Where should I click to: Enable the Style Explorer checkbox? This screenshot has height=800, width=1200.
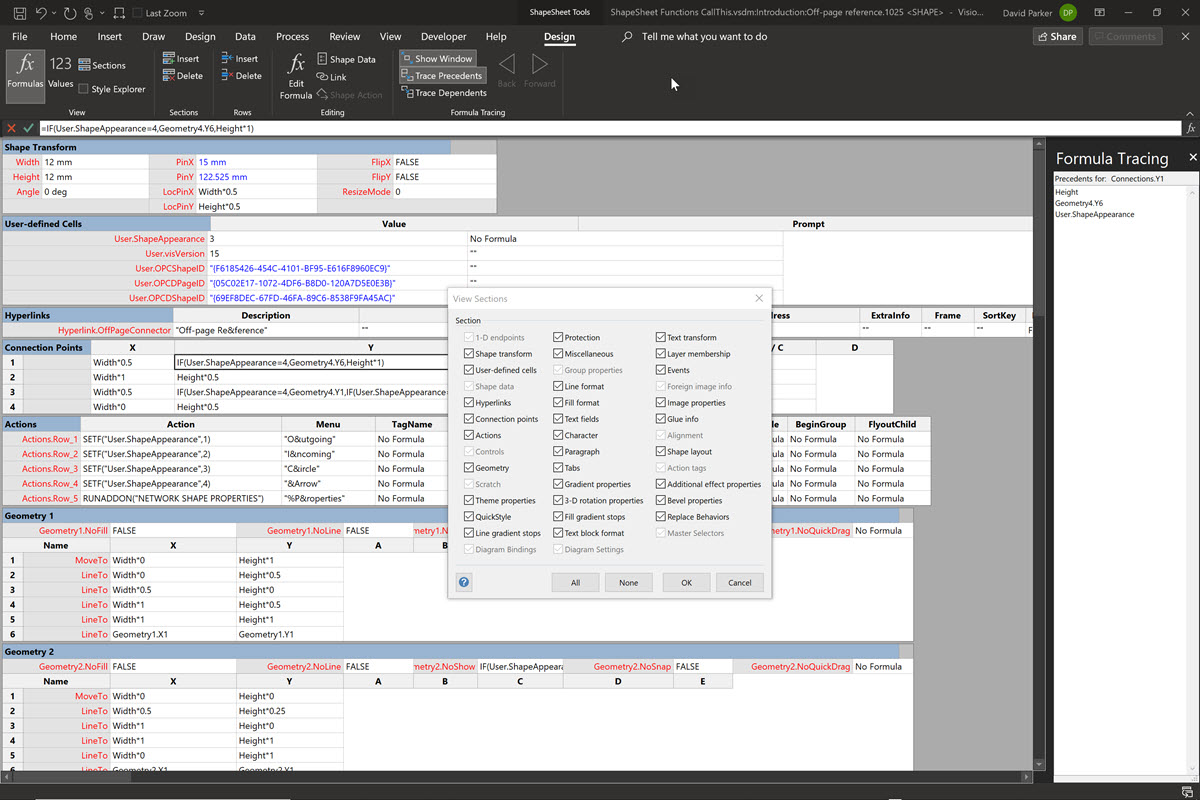[x=83, y=89]
